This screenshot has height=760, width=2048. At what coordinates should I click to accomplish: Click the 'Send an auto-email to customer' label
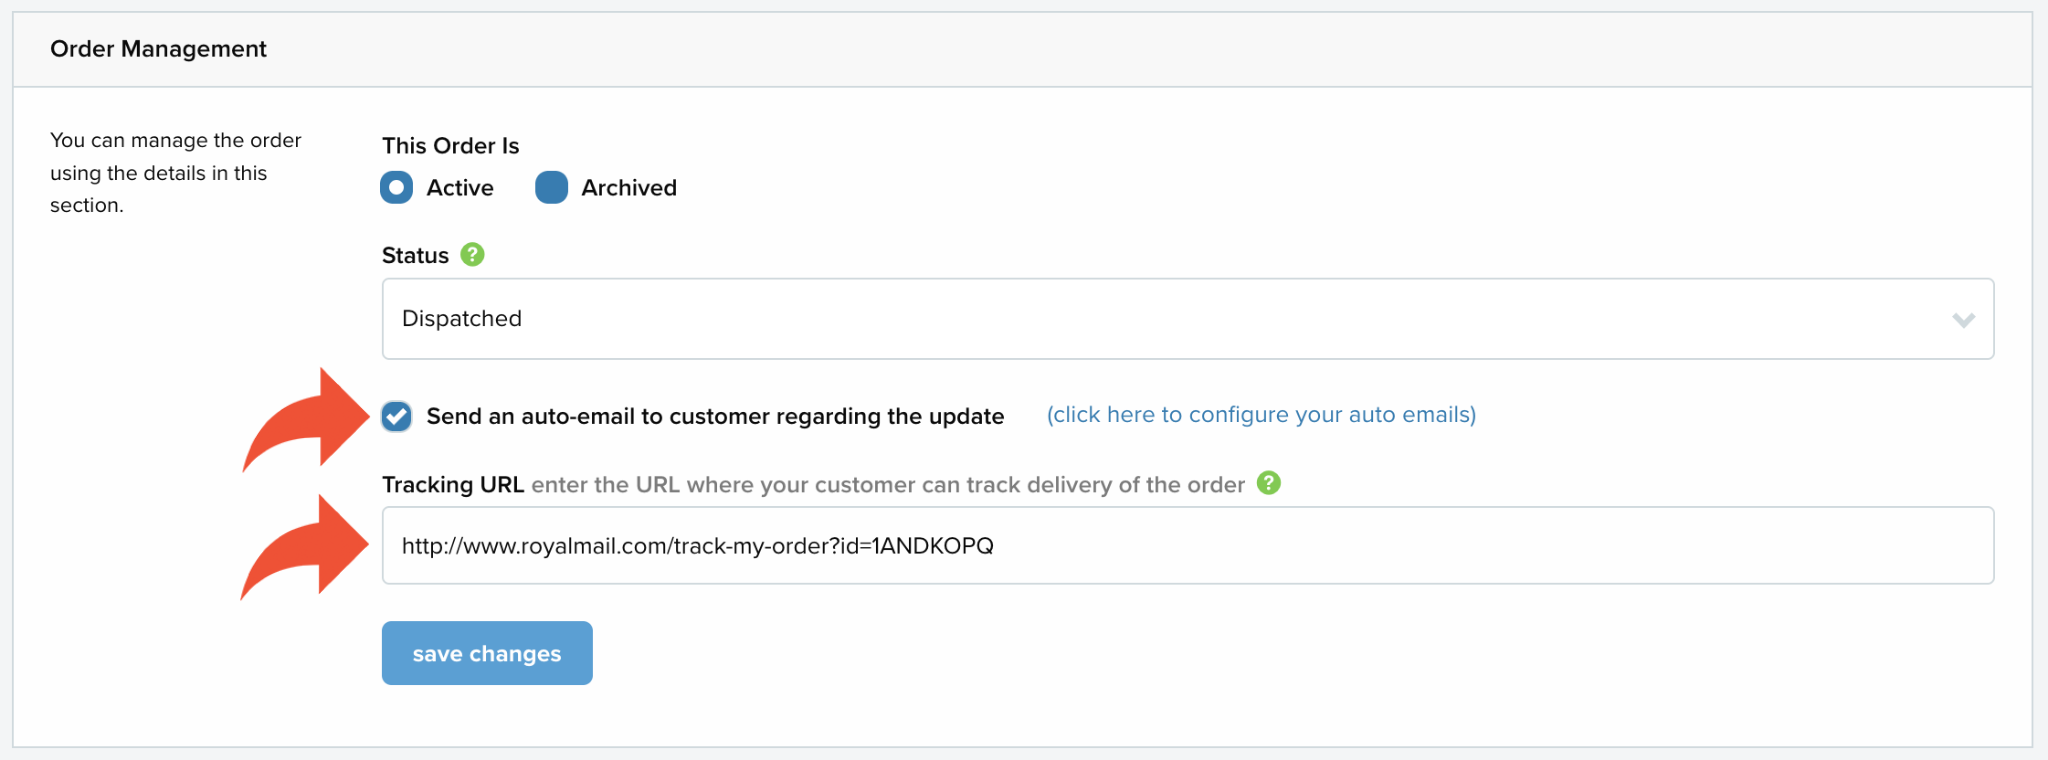(x=715, y=416)
